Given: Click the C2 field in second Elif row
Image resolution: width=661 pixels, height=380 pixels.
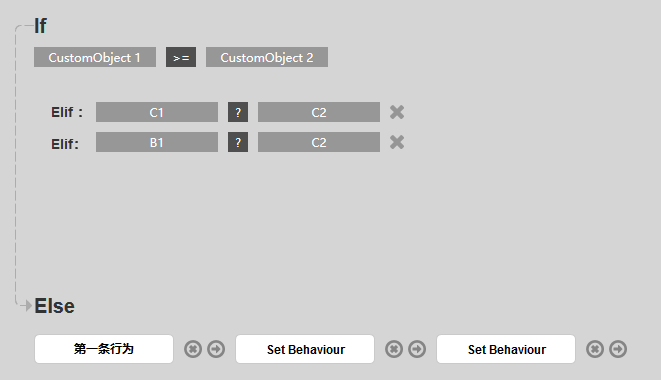Looking at the screenshot, I should point(319,142).
